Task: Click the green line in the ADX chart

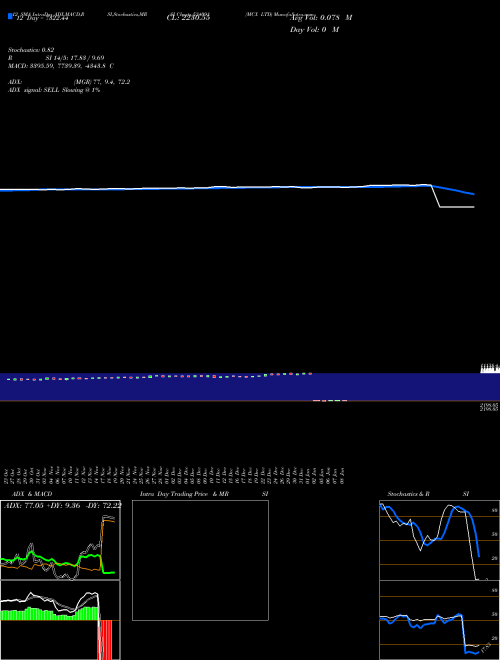Action: click(x=89, y=556)
